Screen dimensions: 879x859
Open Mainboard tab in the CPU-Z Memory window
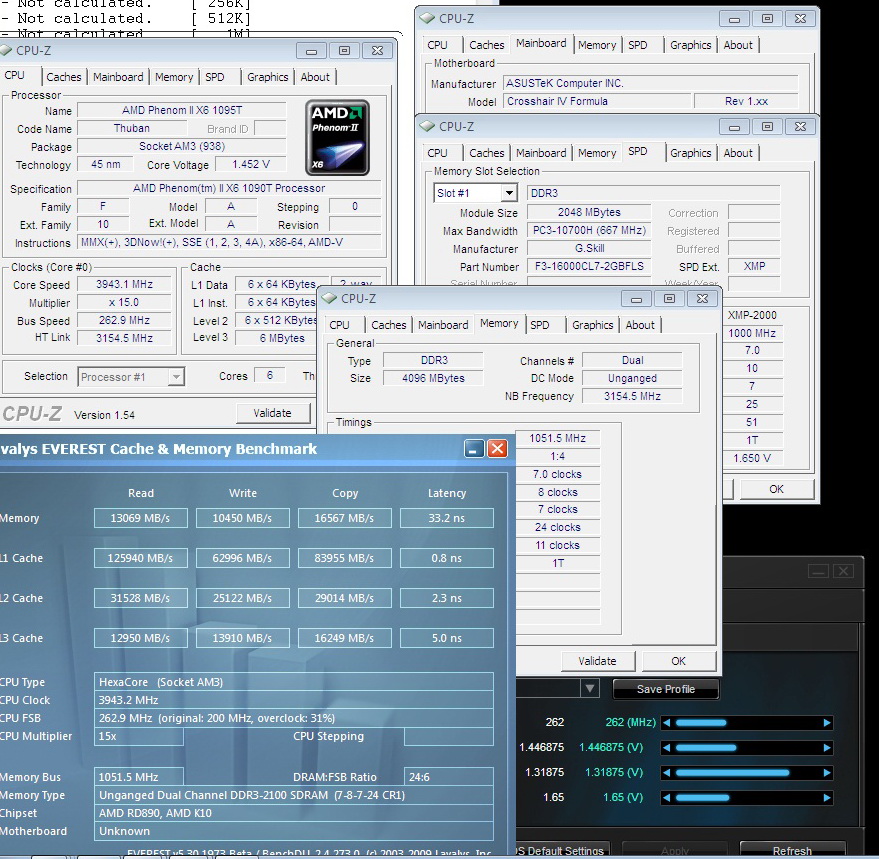tap(443, 325)
